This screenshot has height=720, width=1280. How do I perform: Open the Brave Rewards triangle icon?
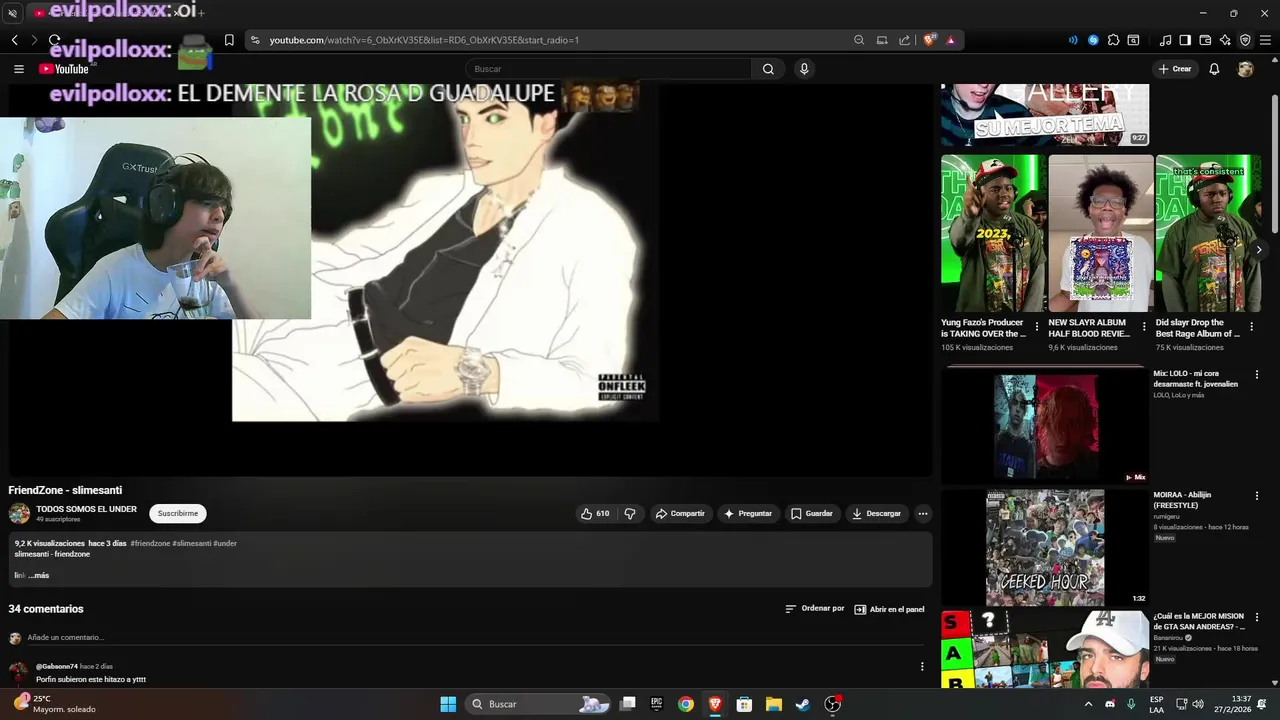click(951, 40)
